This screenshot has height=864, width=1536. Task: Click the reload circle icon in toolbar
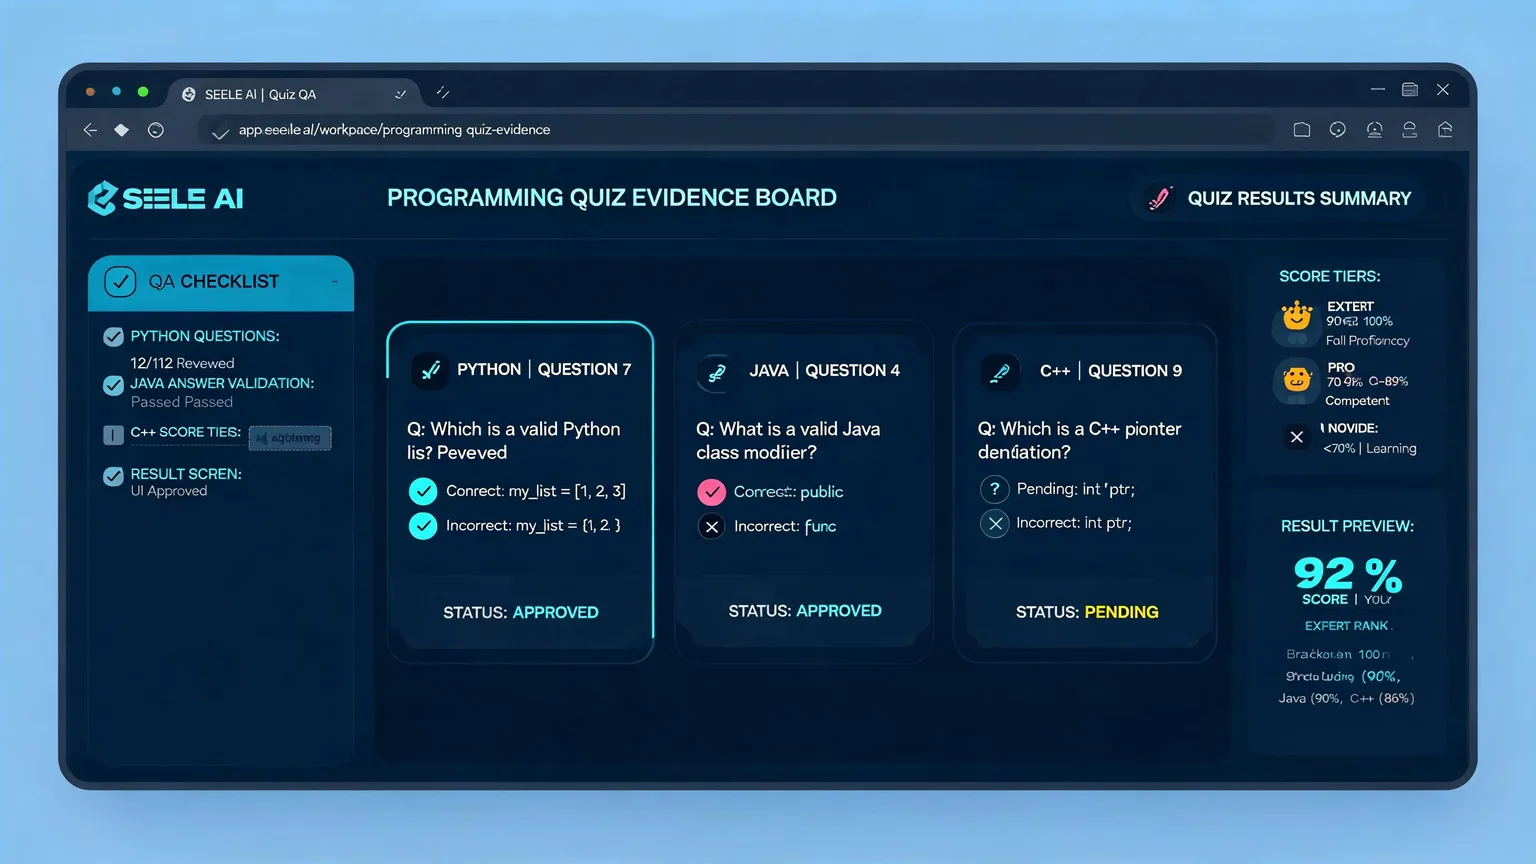click(x=156, y=130)
